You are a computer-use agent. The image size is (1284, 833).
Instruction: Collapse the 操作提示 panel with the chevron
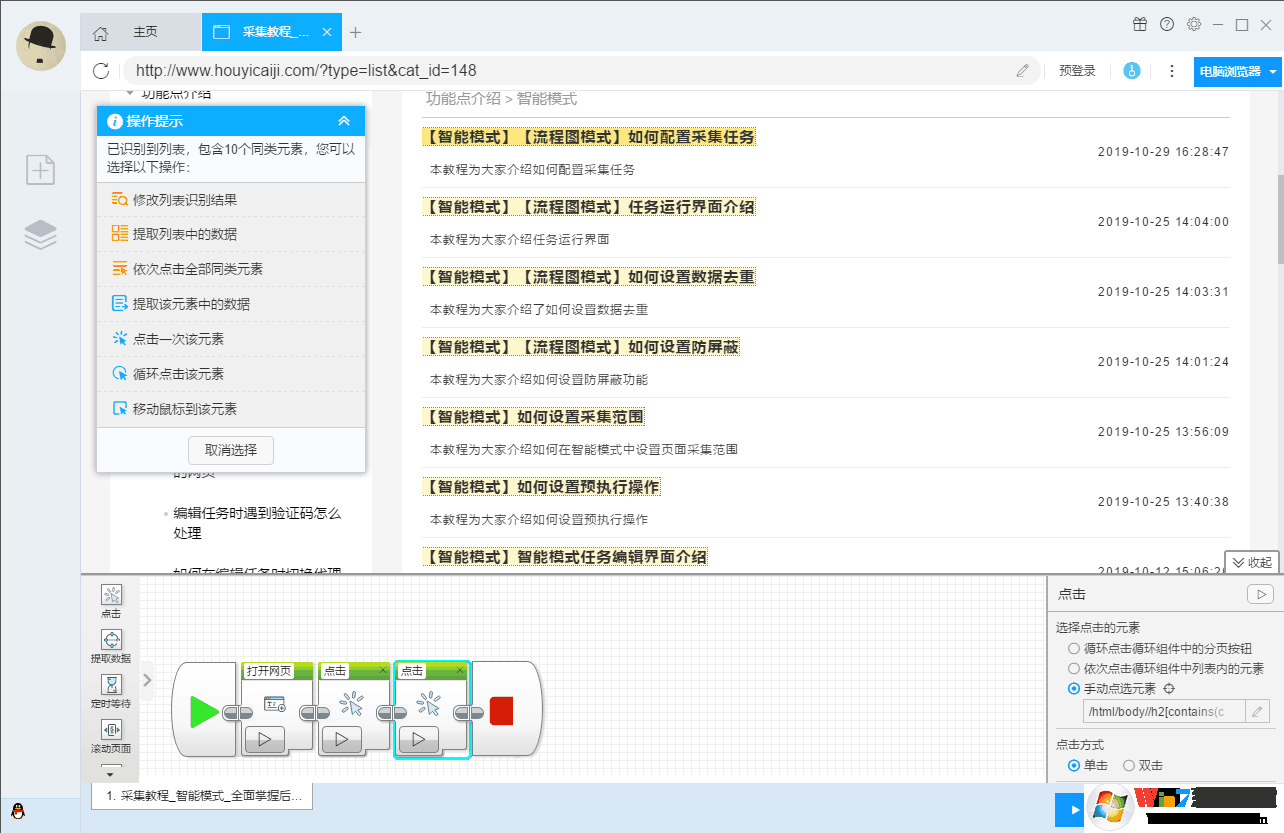click(346, 120)
